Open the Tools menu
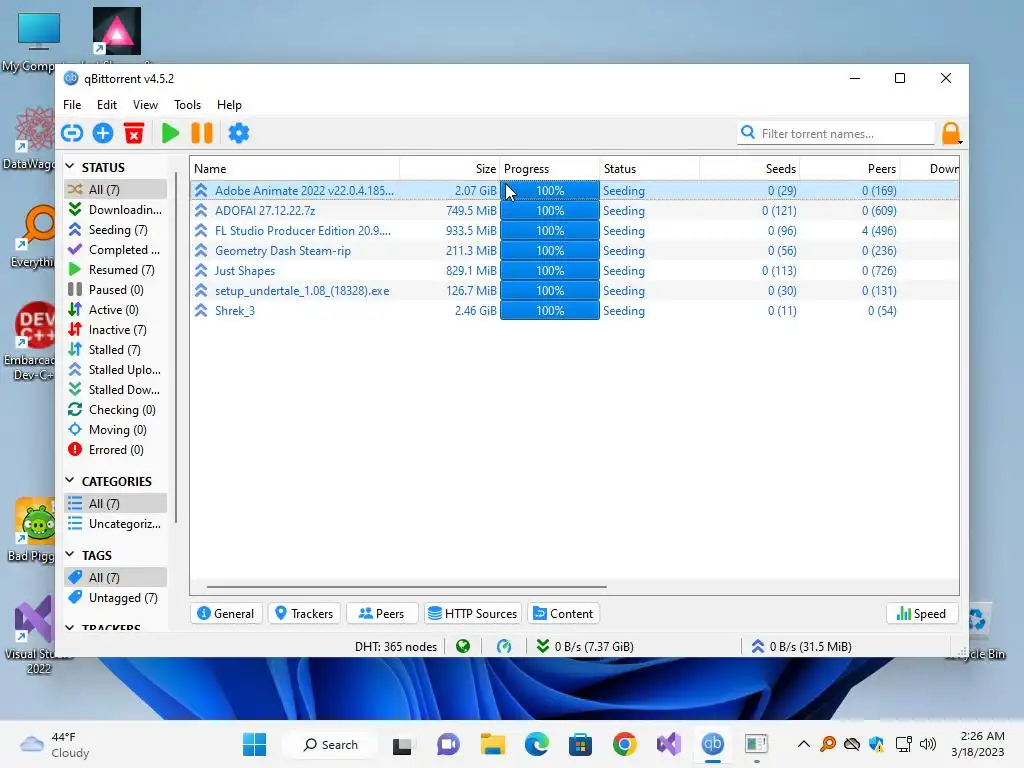This screenshot has height=768, width=1024. point(187,104)
